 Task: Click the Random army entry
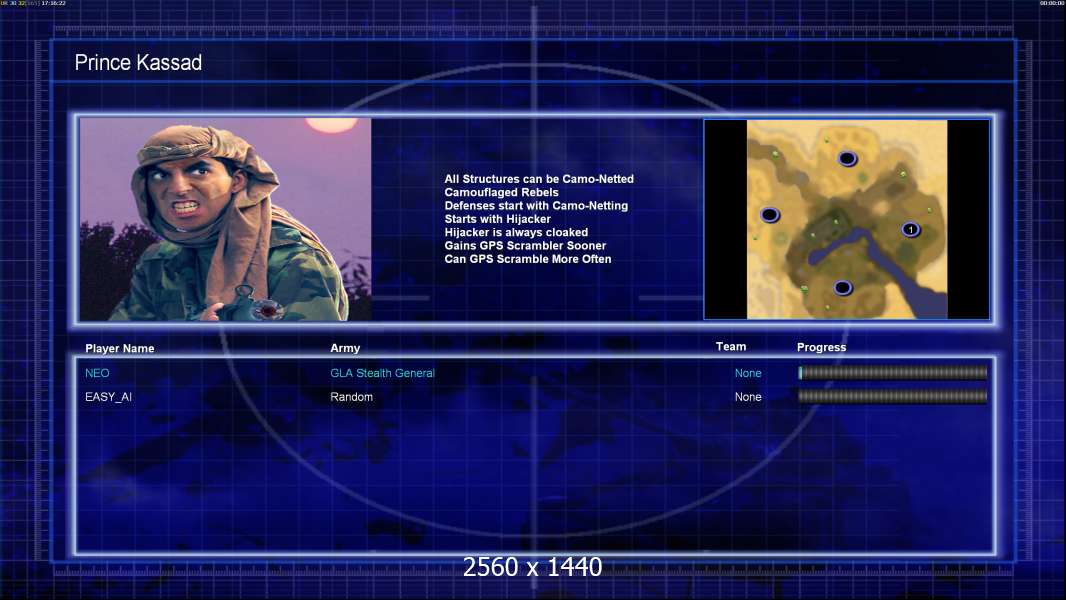pyautogui.click(x=351, y=397)
